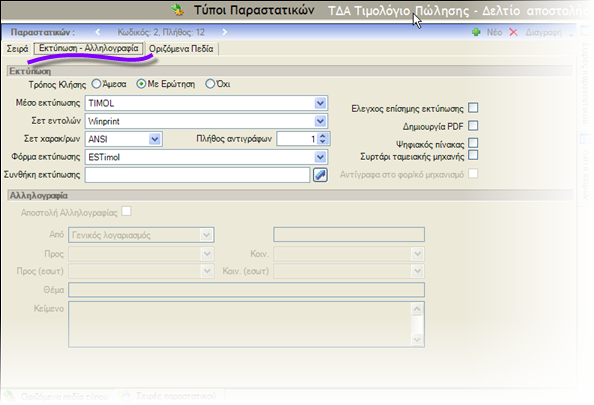Image resolution: width=594 pixels, height=405 pixels.
Task: Decrease Πλήθος αντιγράφων with down arrow
Action: coord(322,142)
